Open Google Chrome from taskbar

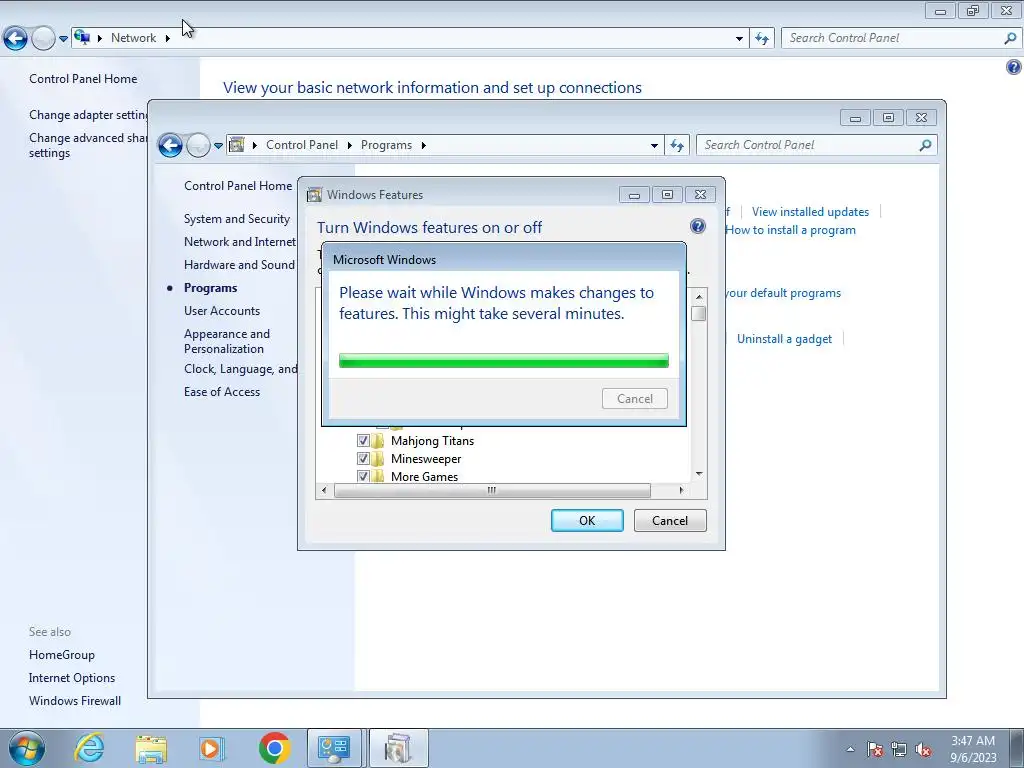click(x=274, y=748)
